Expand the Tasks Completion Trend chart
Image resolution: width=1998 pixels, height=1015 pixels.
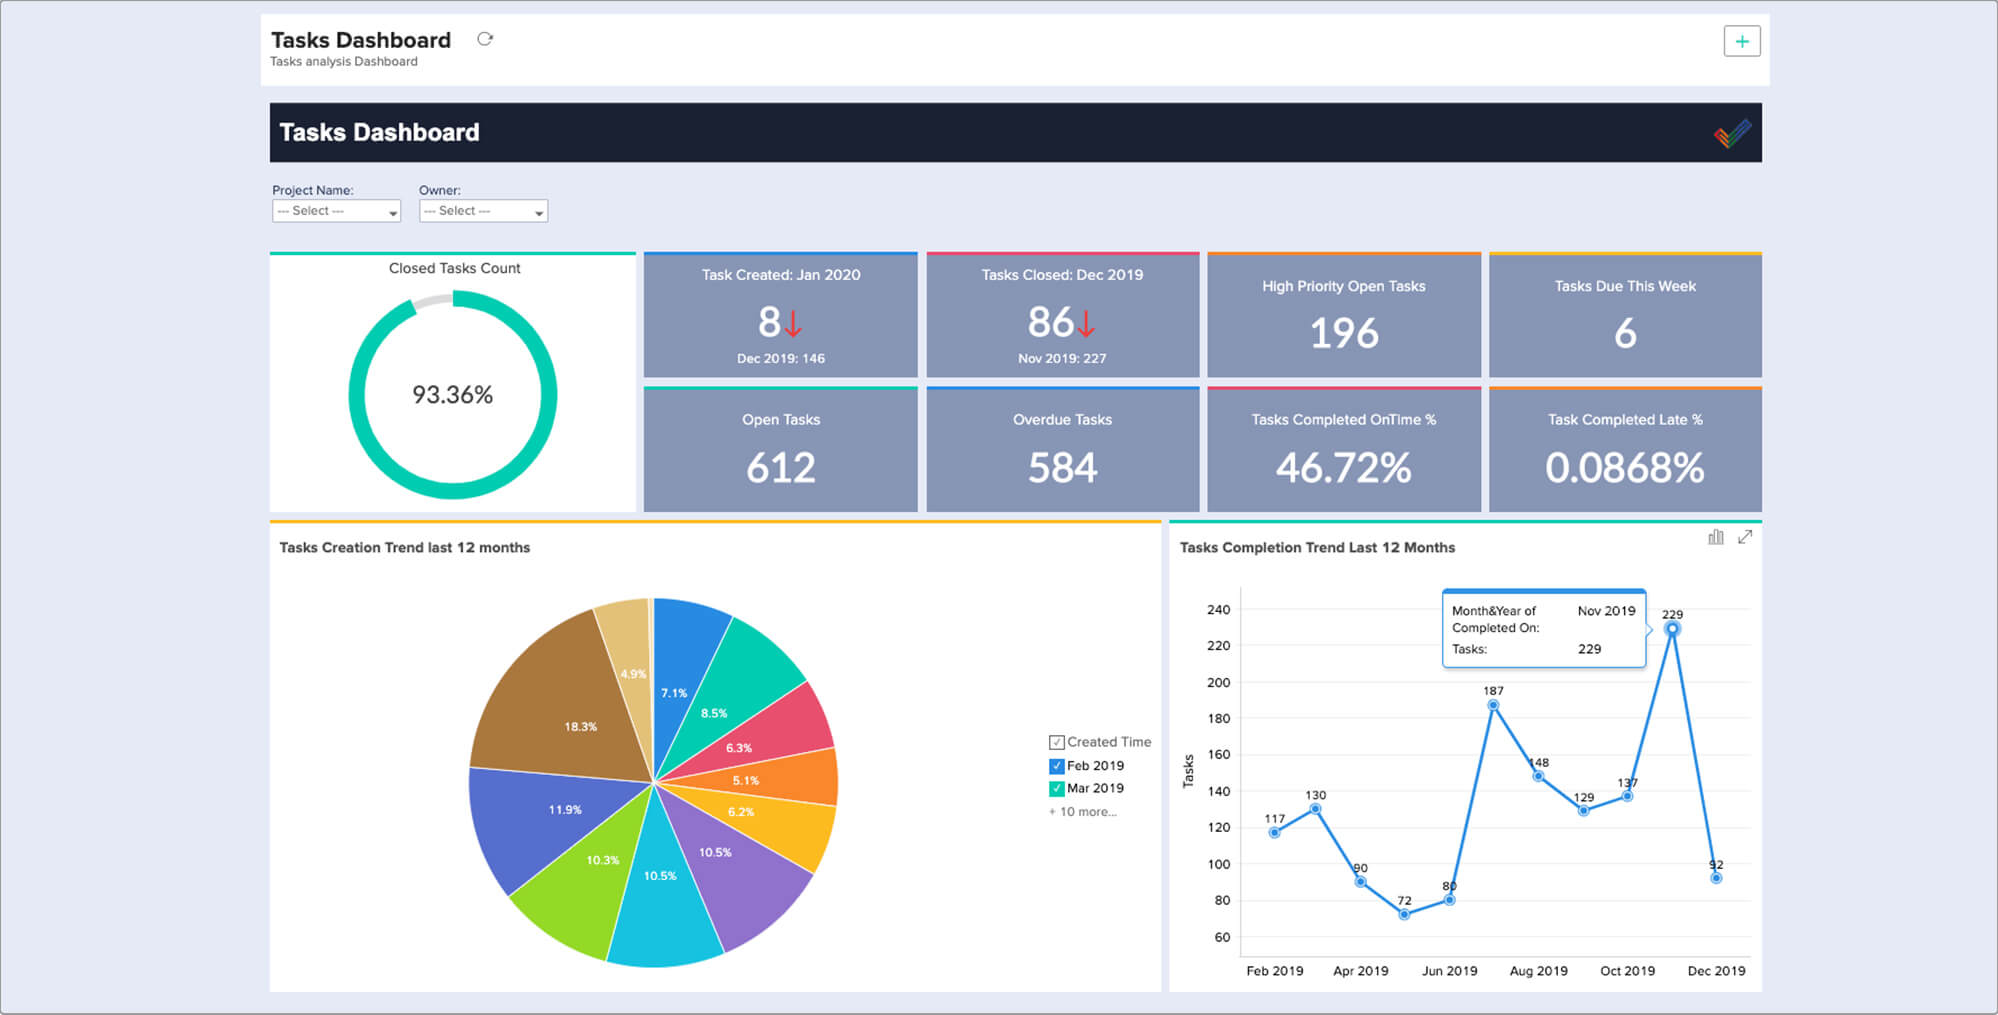click(x=1745, y=537)
